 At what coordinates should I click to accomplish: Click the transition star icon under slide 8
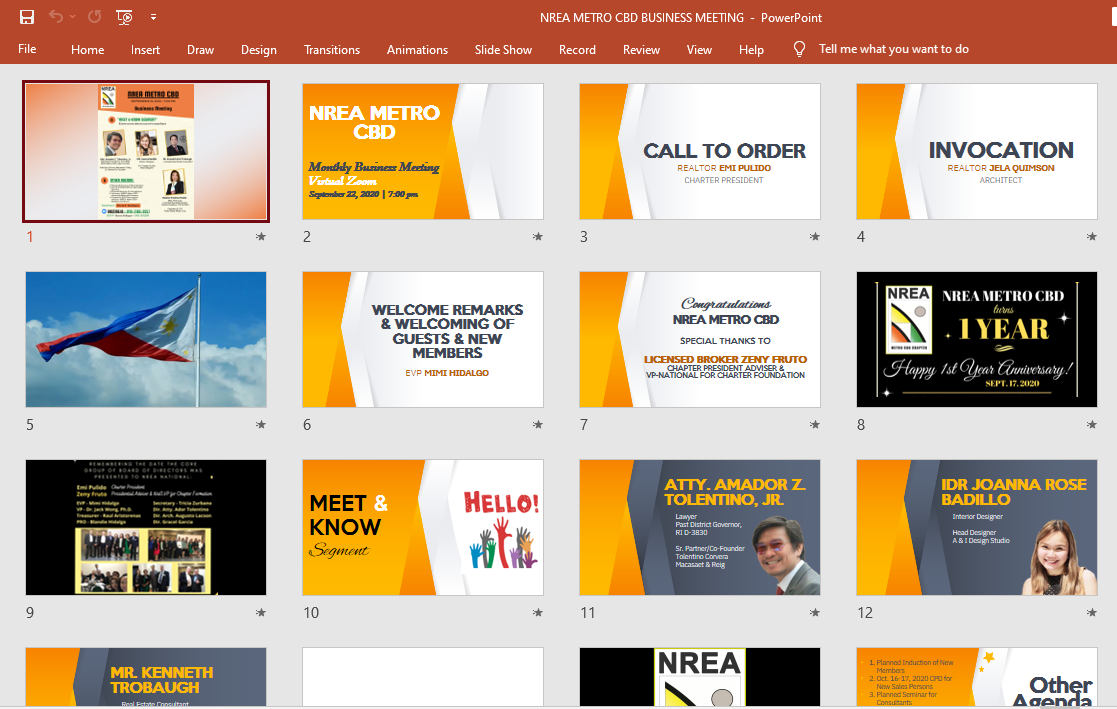1092,425
